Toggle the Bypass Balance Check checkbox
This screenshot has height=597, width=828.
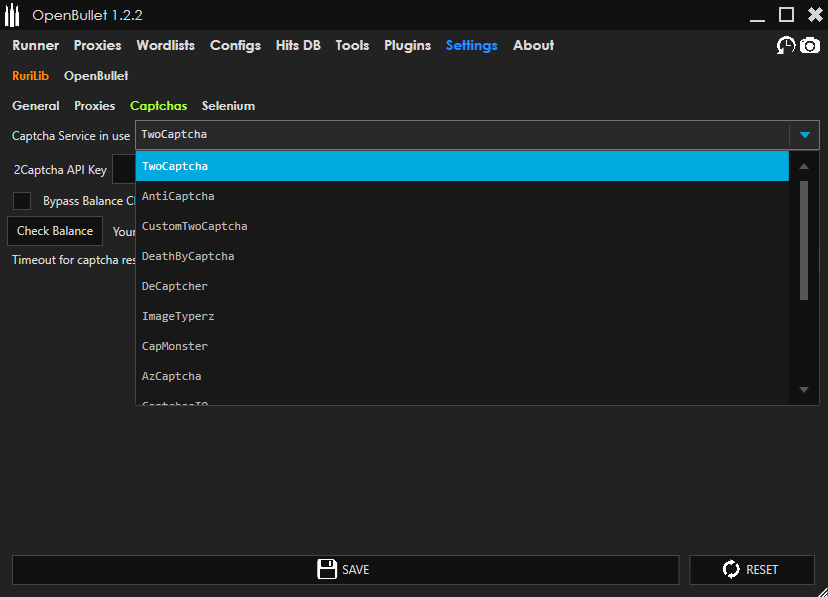[22, 201]
